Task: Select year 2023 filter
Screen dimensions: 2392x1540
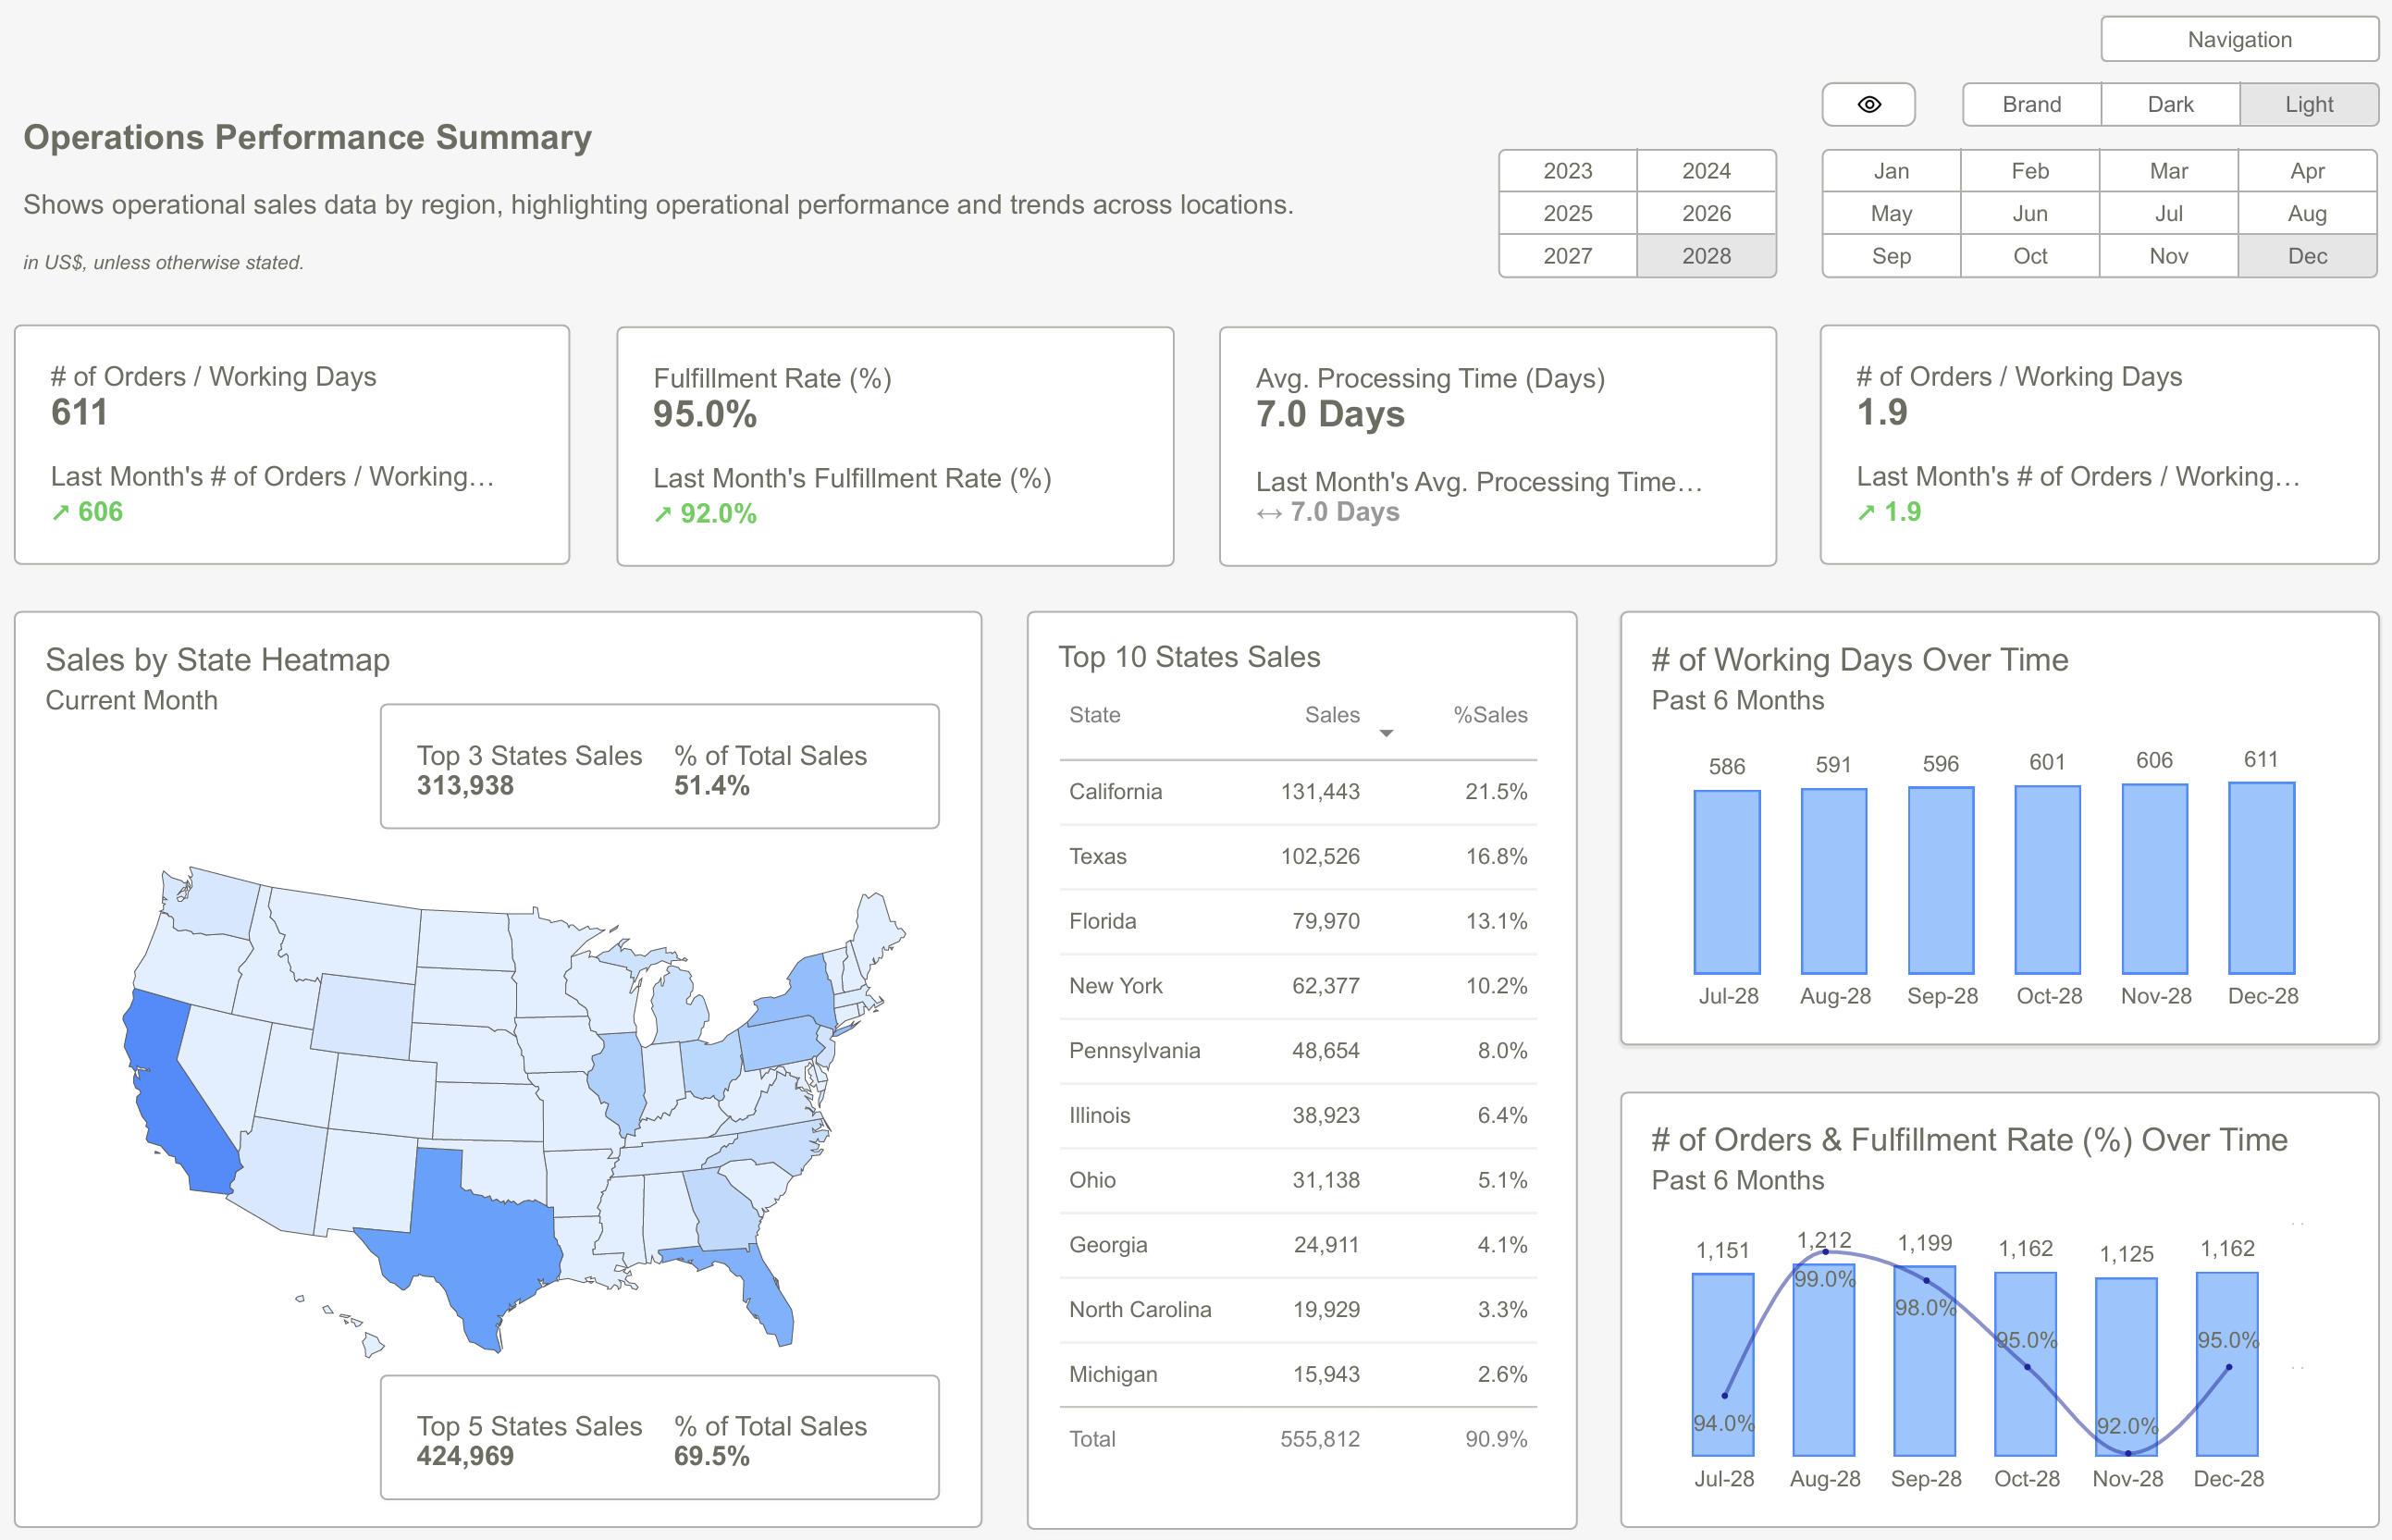Action: [x=1567, y=171]
